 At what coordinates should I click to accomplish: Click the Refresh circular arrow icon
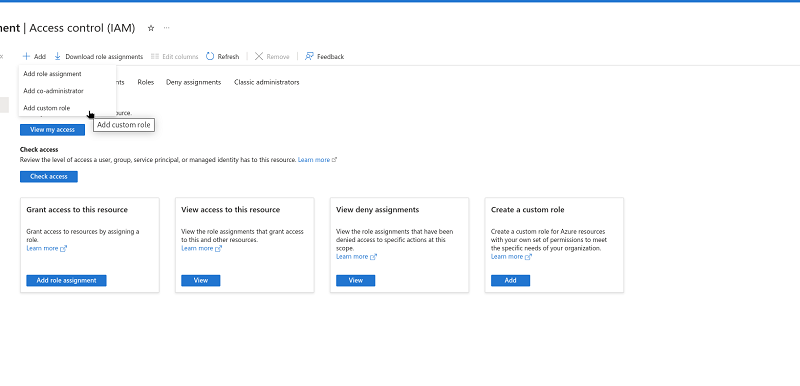coord(210,56)
